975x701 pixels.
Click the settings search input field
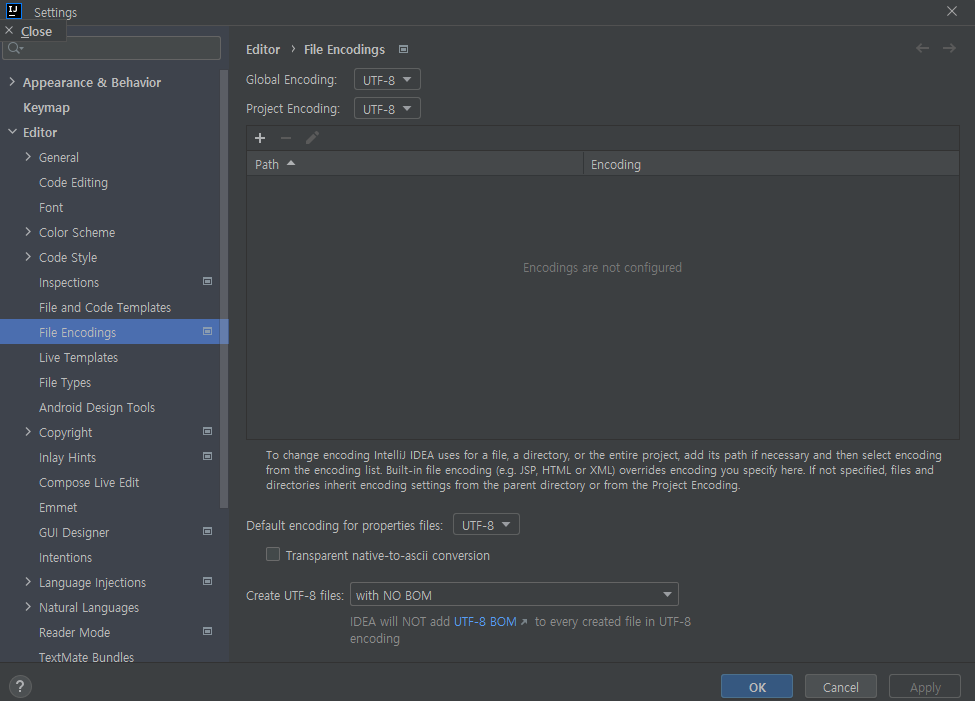112,48
